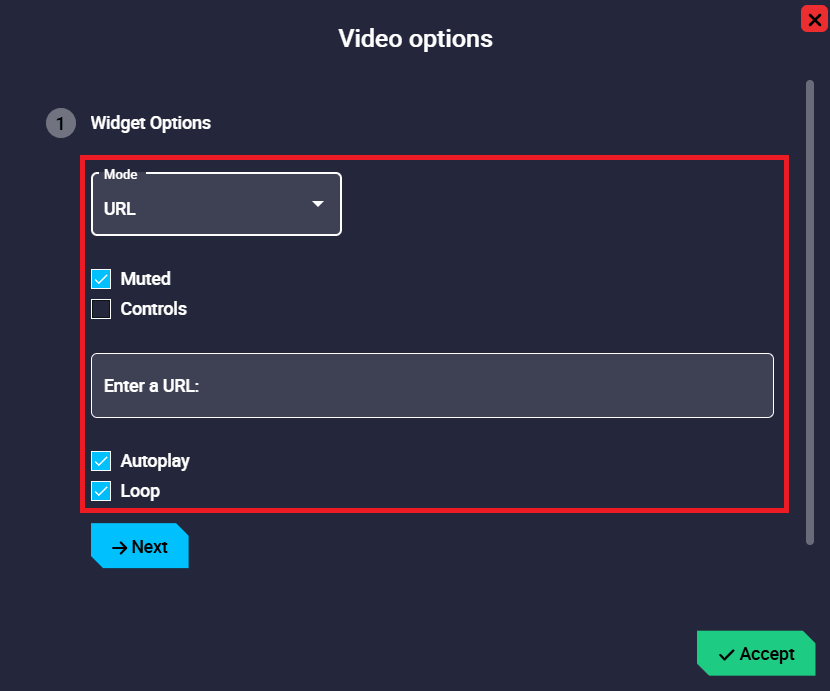Click the Autoplay label text

155,461
